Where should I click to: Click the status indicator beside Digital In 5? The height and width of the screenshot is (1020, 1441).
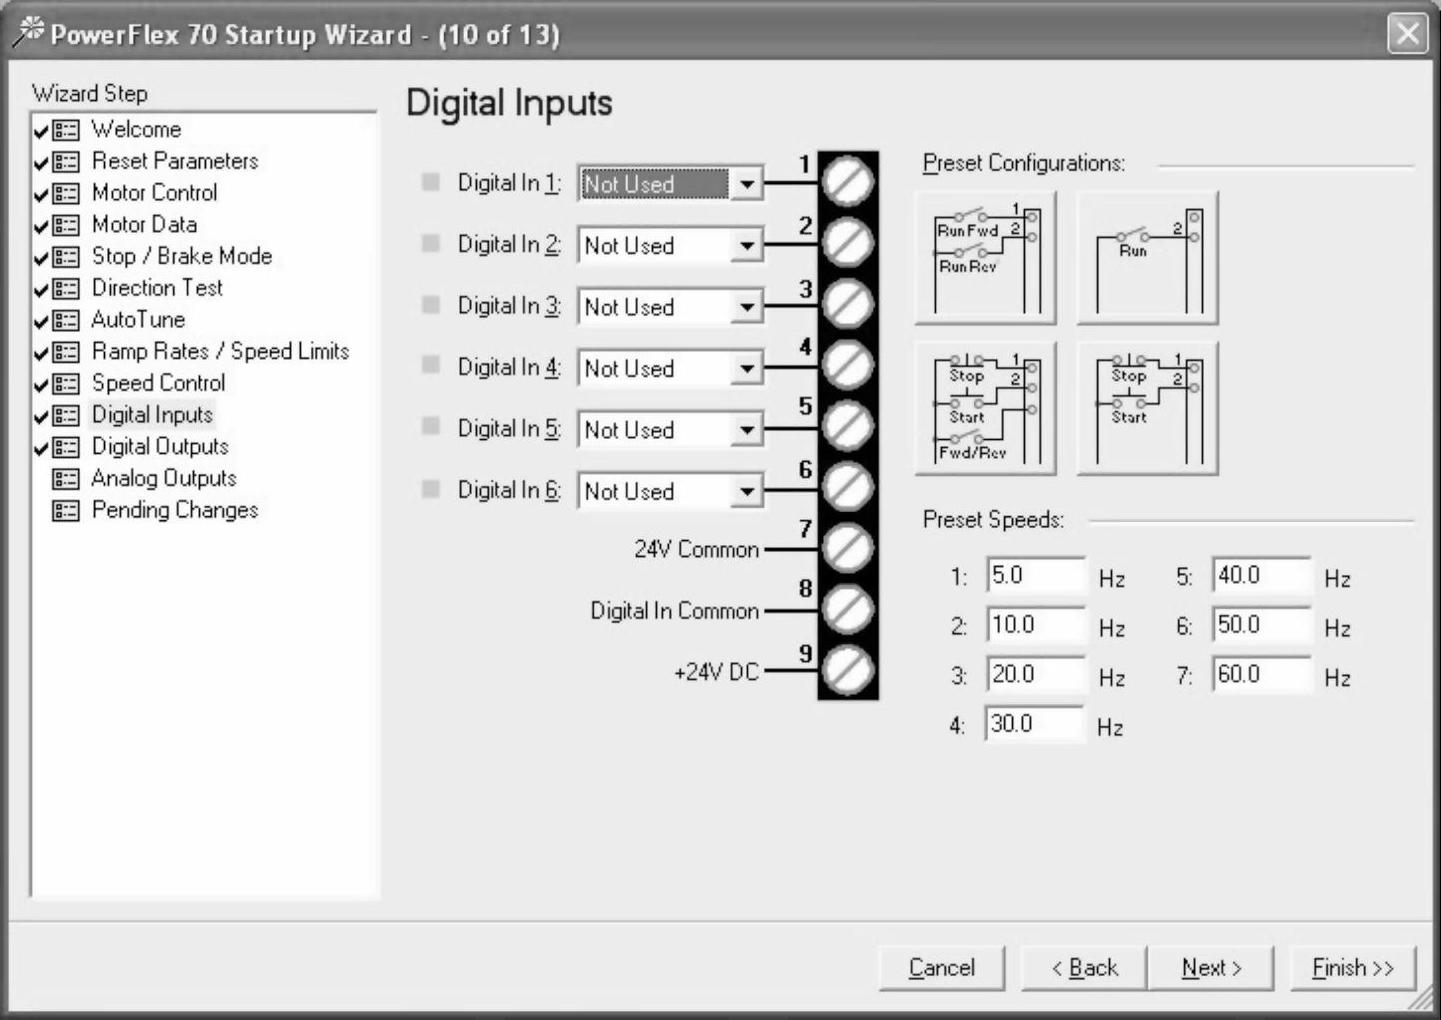431,427
